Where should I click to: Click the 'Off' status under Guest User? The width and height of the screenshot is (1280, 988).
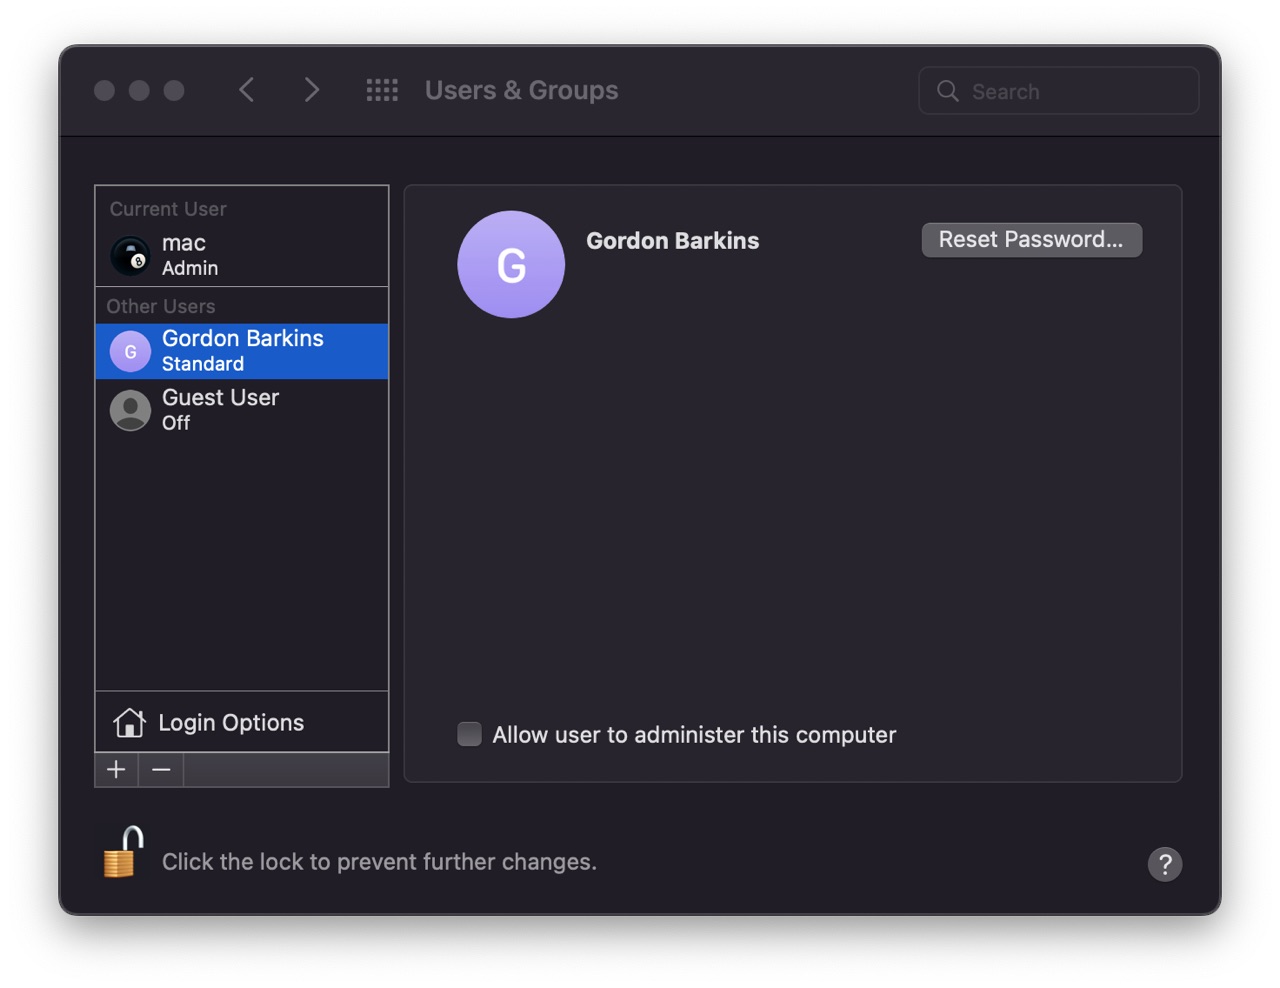pos(176,423)
